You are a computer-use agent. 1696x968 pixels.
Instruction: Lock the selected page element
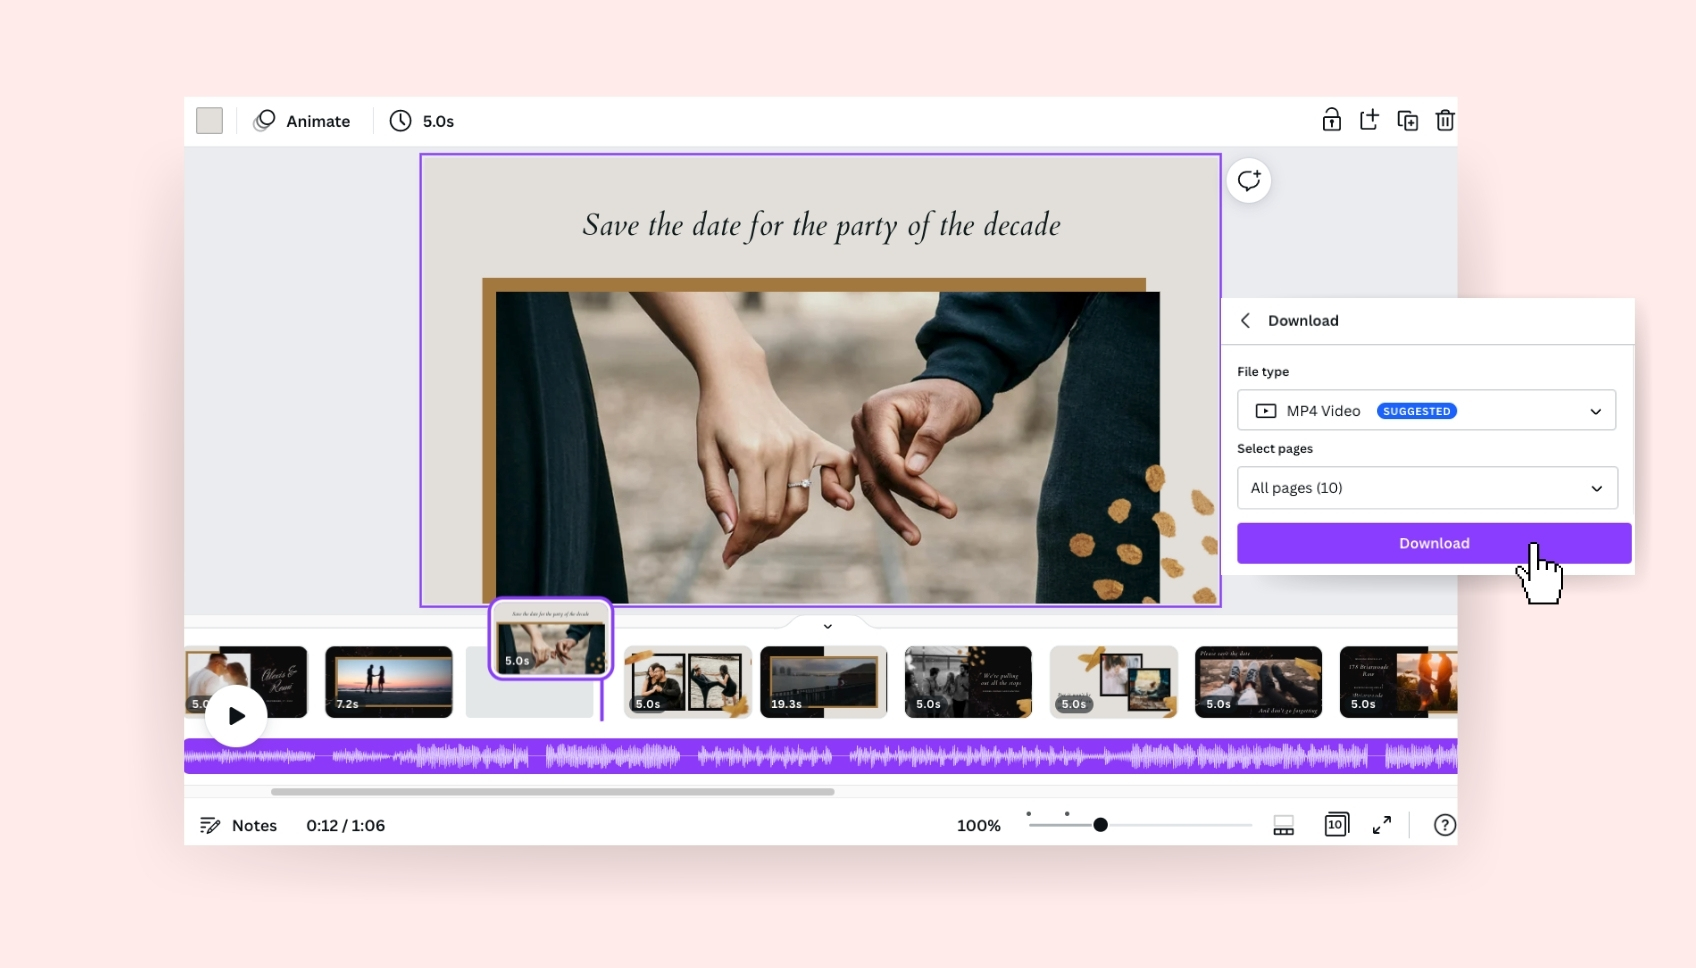(1332, 120)
